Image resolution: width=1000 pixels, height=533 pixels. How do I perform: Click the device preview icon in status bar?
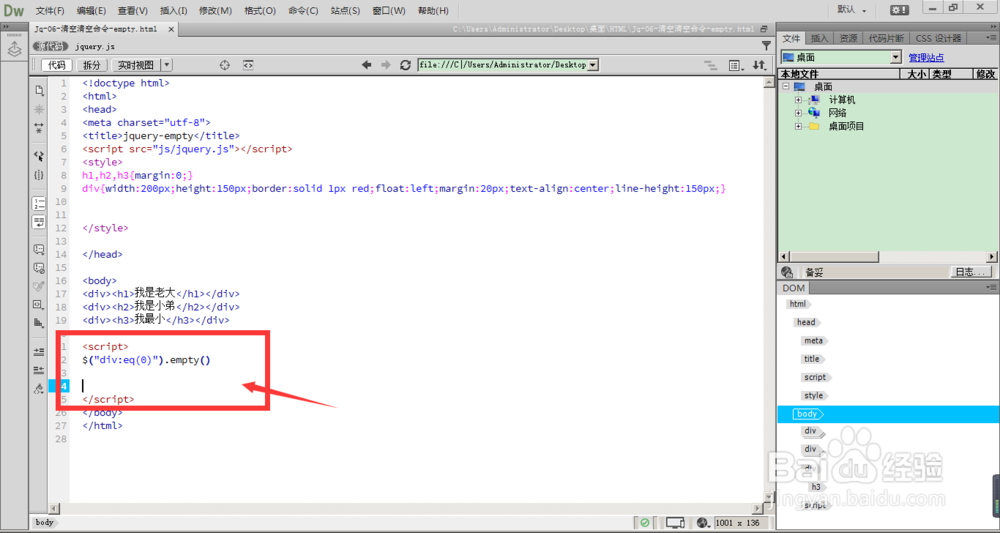pyautogui.click(x=675, y=523)
